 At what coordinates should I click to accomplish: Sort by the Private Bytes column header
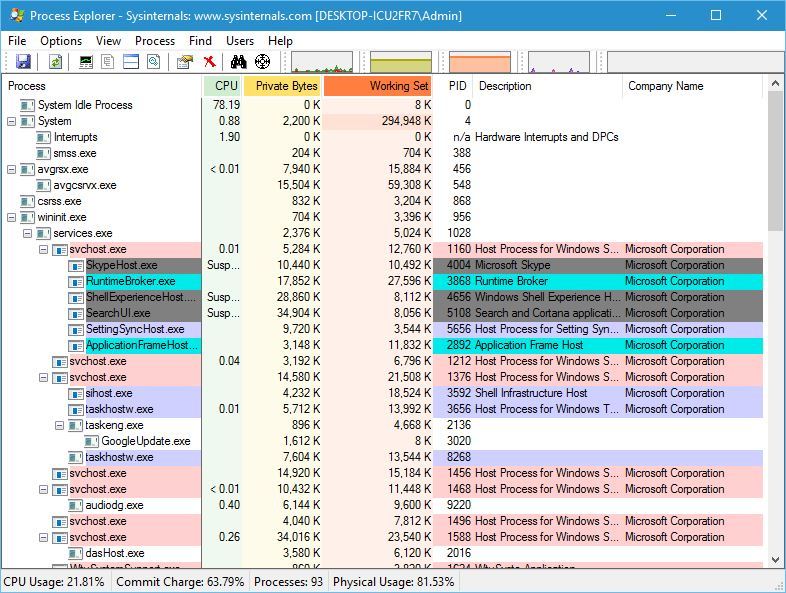click(x=283, y=86)
